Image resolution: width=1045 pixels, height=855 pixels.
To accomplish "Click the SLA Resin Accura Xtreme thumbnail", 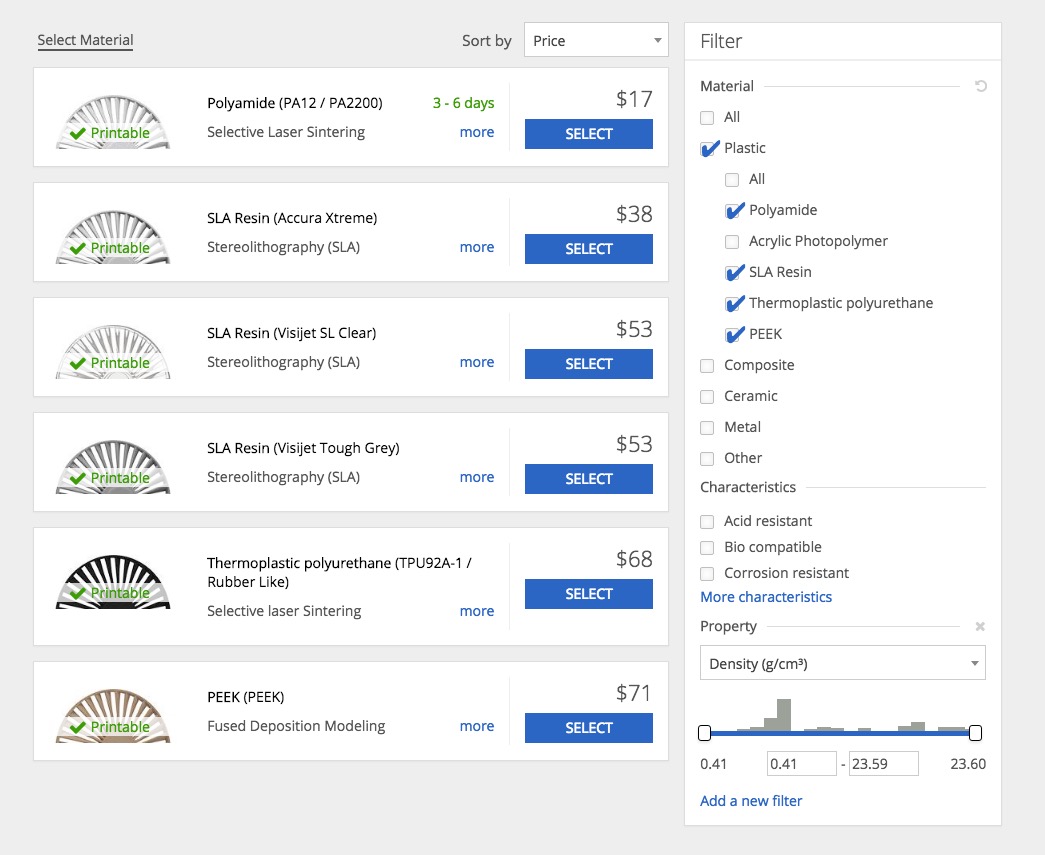I will point(112,237).
